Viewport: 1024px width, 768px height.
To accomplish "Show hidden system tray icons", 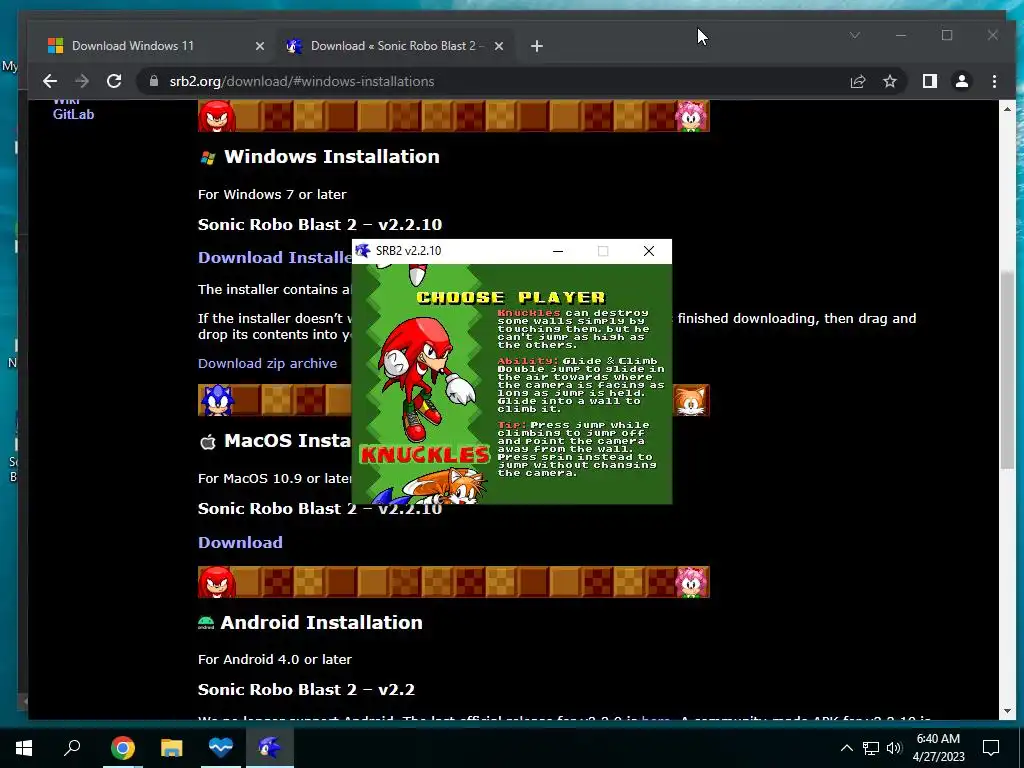I will point(846,748).
